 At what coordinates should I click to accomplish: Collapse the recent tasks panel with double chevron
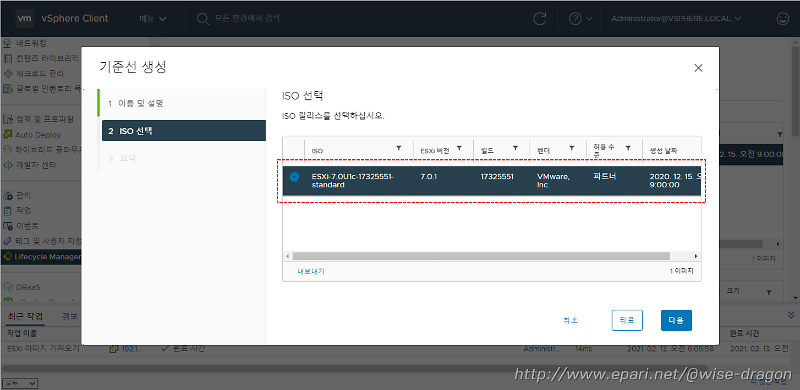791,314
